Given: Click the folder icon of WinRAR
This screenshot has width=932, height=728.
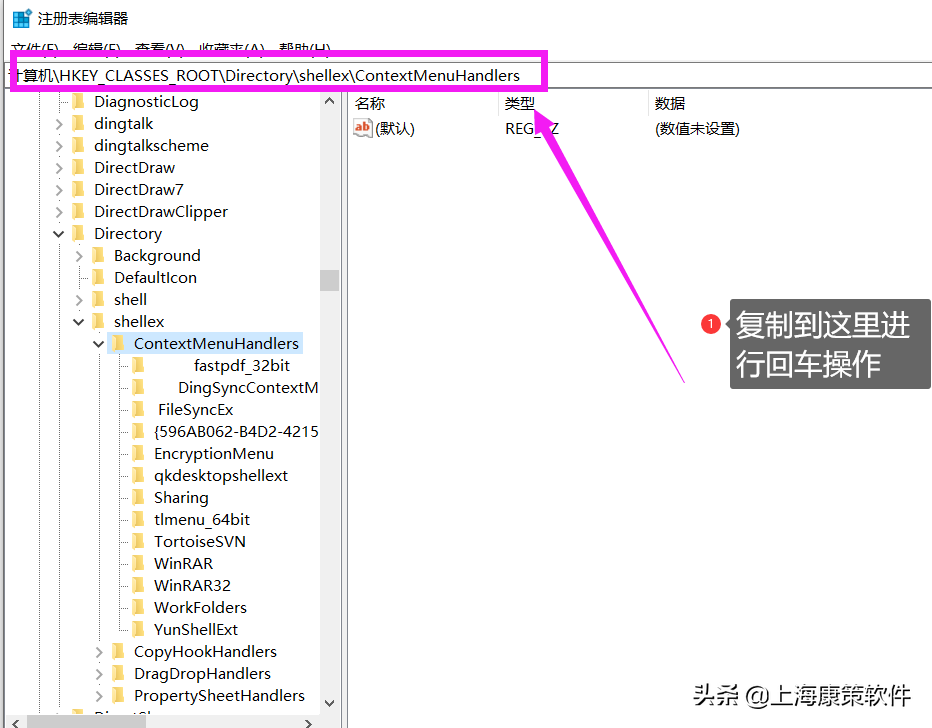Looking at the screenshot, I should [x=138, y=563].
